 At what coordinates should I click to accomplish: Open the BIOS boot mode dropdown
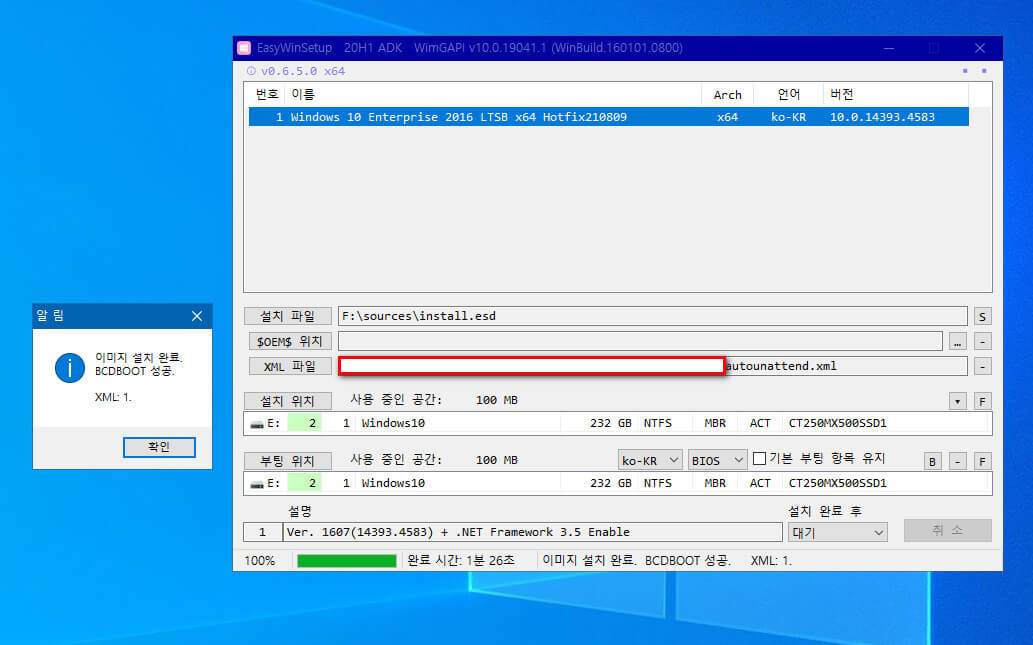click(717, 461)
